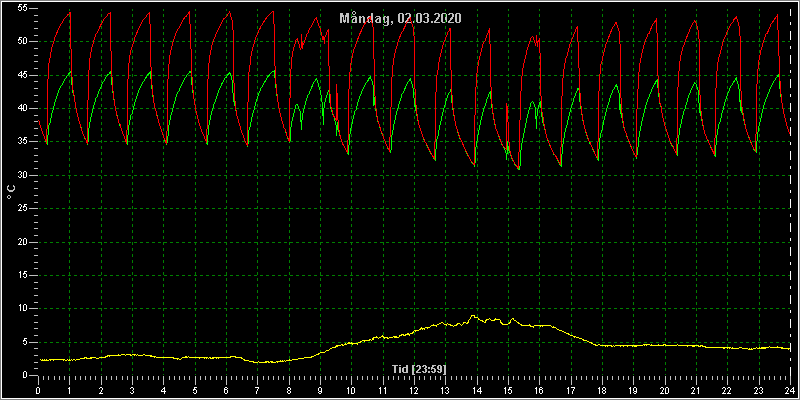Image resolution: width=800 pixels, height=400 pixels.
Task: Click the green curve peak at hour 1
Action: click(70, 72)
